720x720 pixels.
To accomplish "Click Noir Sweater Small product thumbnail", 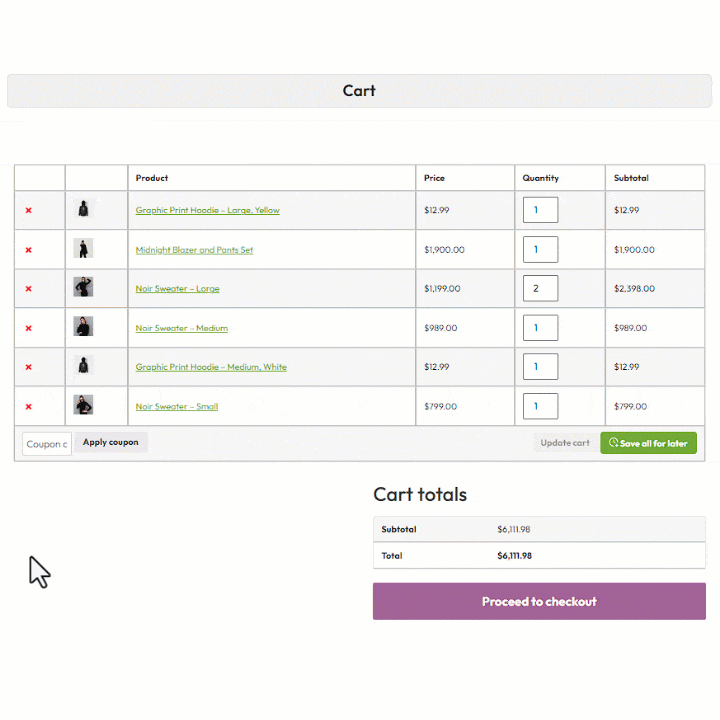I will (x=83, y=406).
